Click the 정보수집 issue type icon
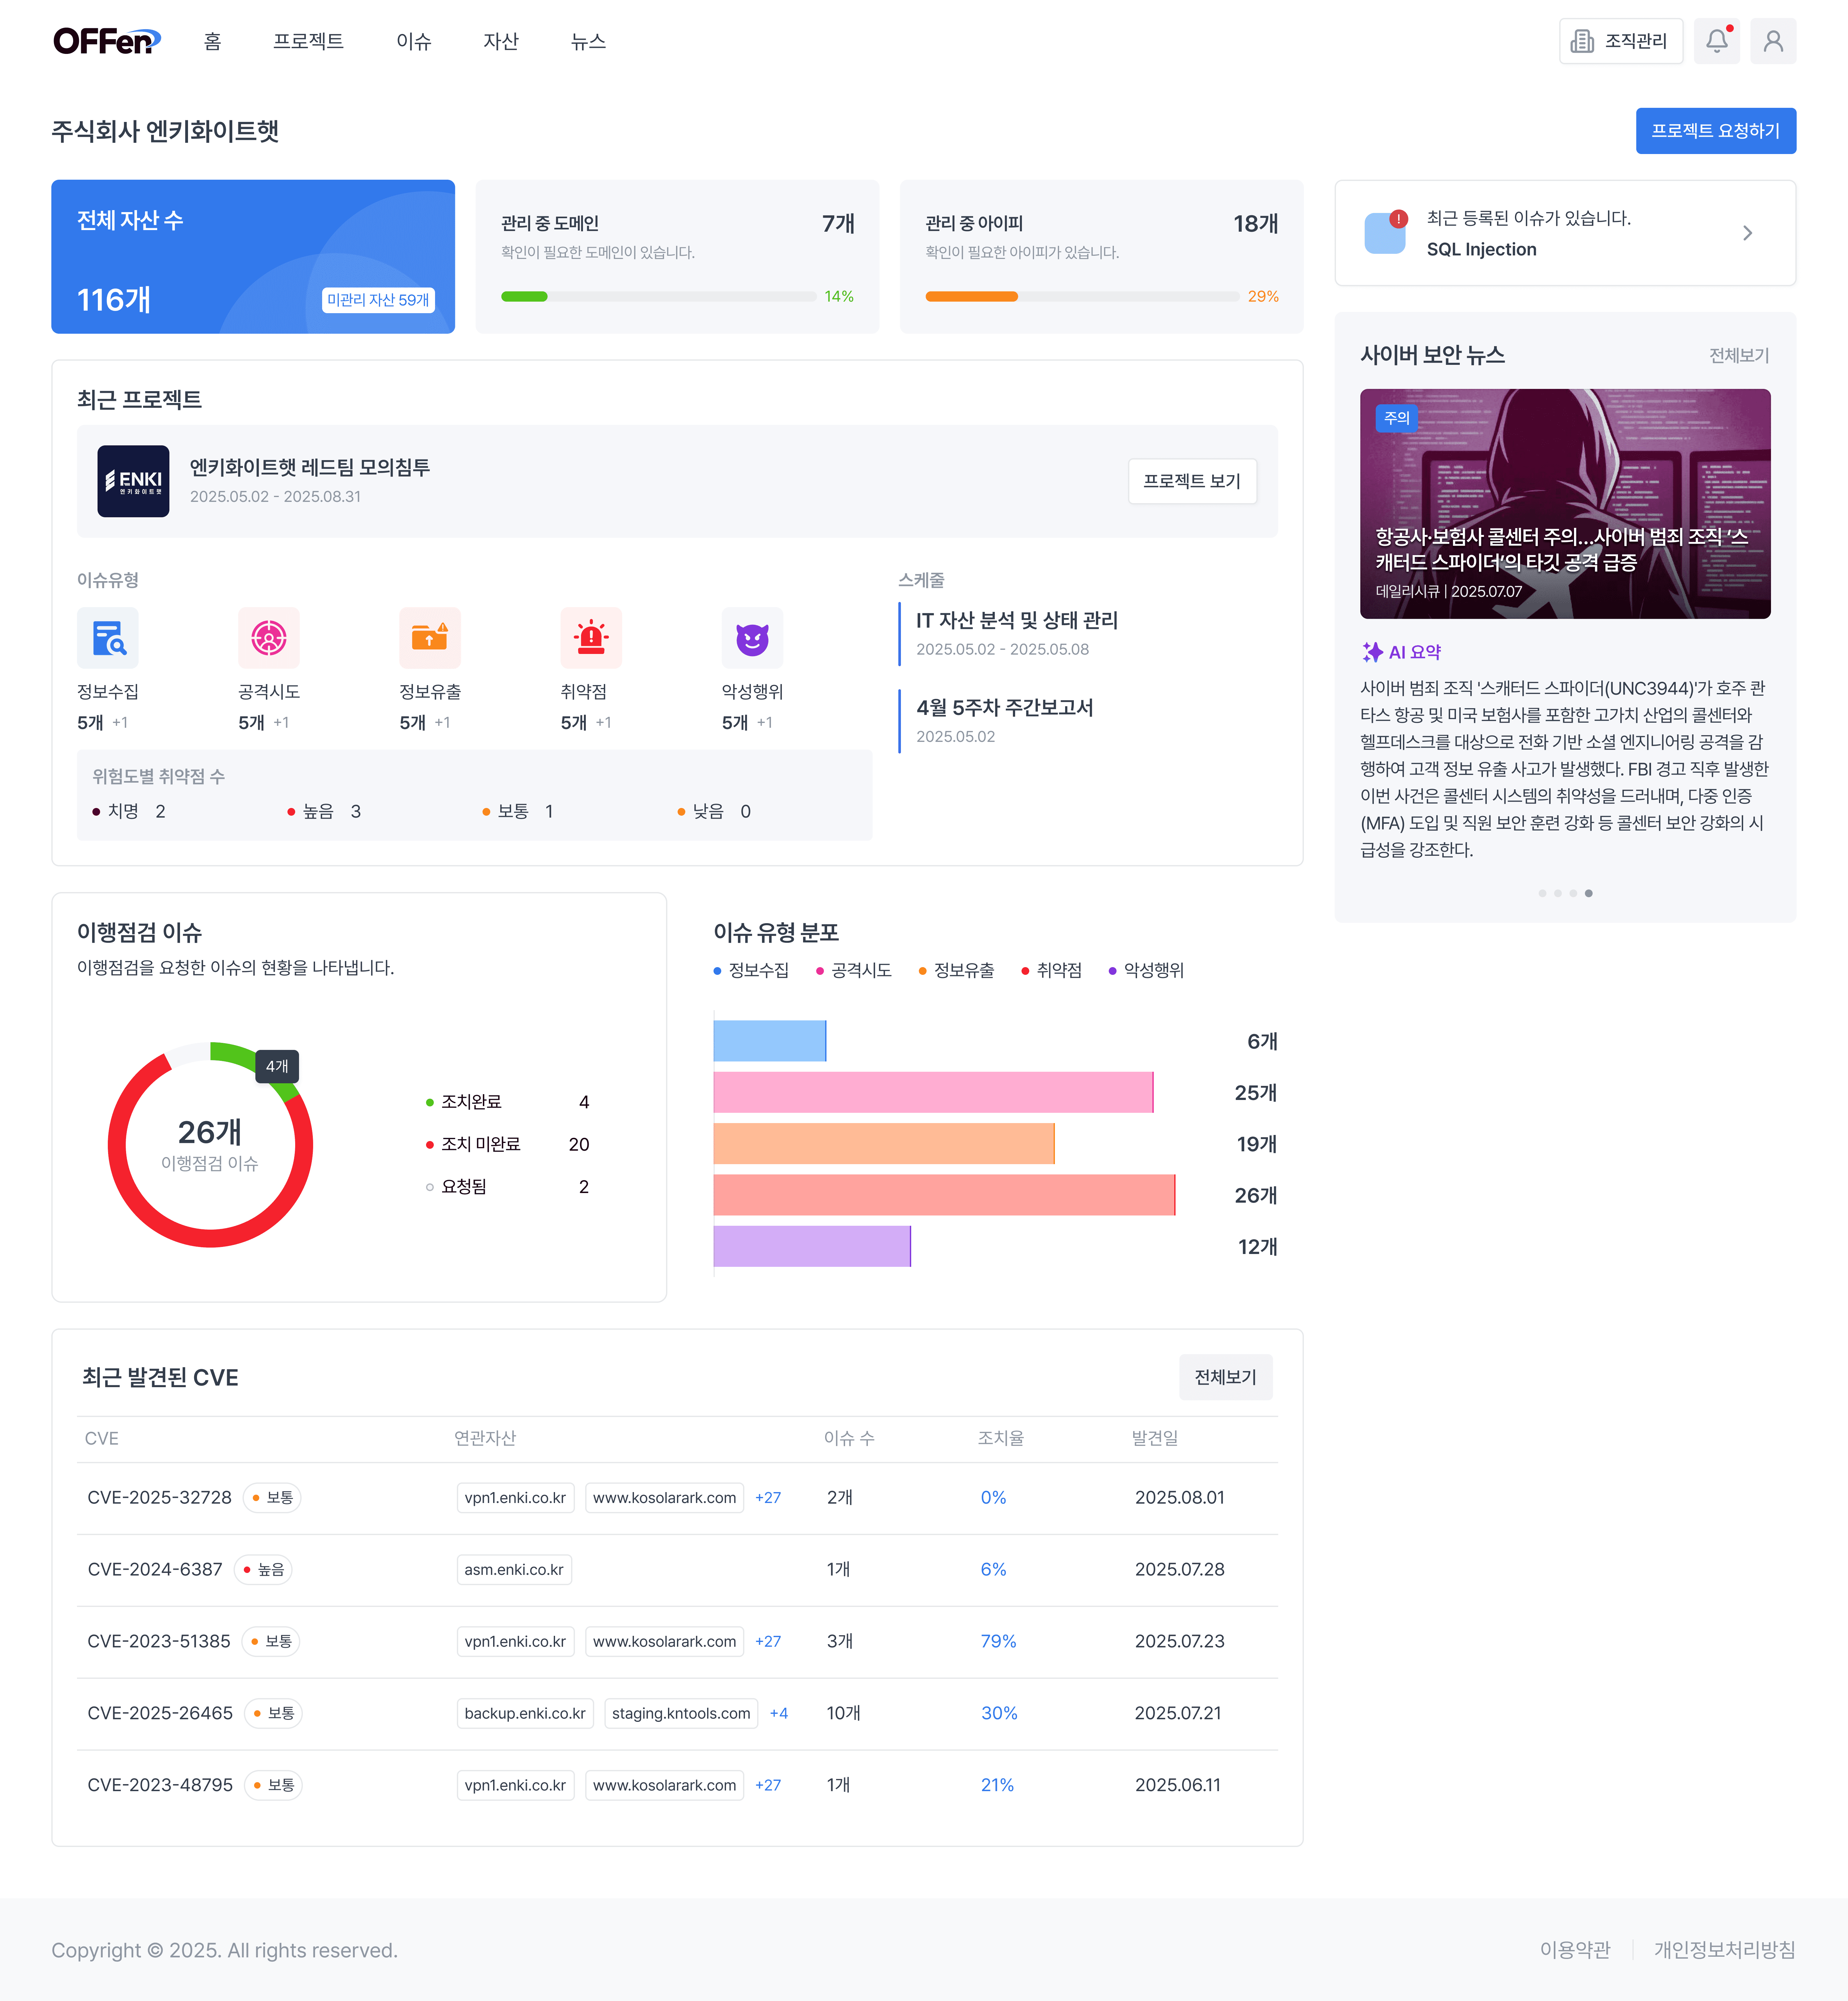Image resolution: width=1848 pixels, height=2001 pixels. (x=108, y=638)
